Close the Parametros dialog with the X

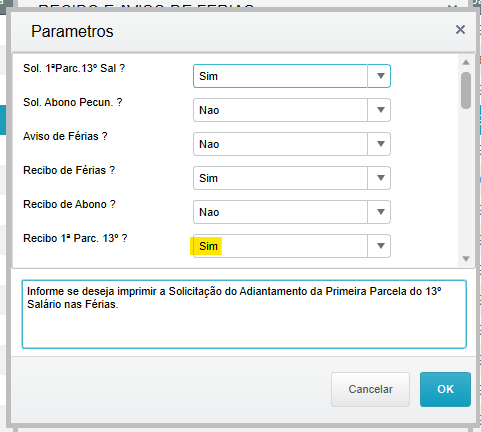point(460,30)
